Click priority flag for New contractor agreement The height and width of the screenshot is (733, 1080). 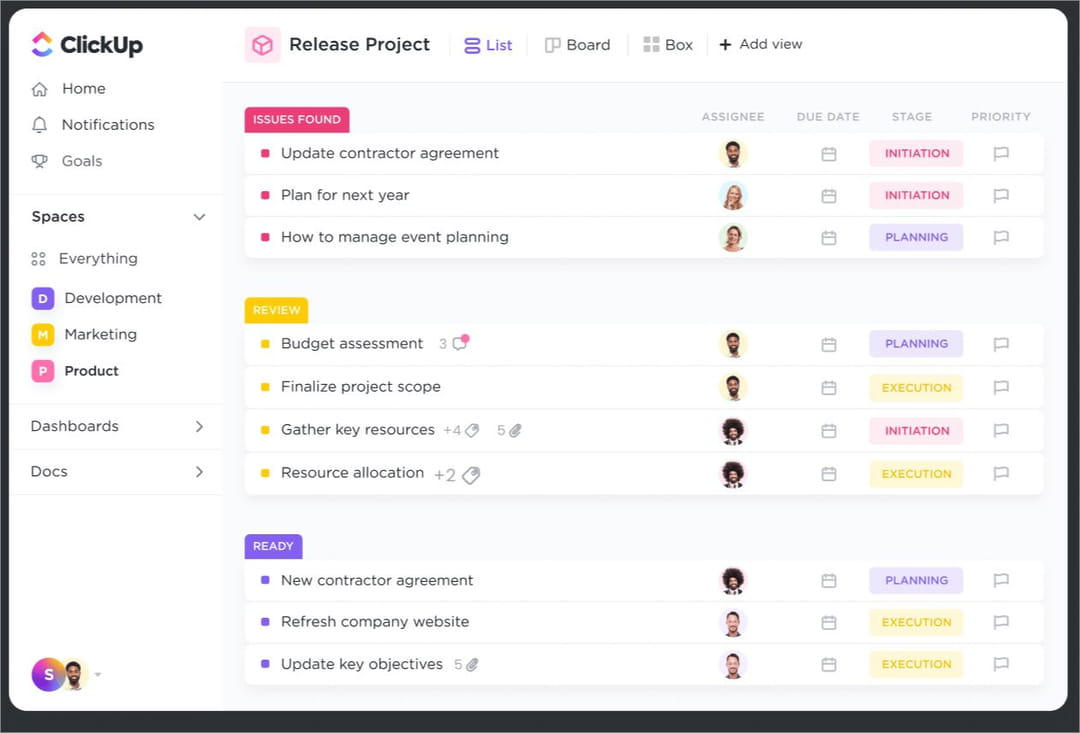(1001, 581)
